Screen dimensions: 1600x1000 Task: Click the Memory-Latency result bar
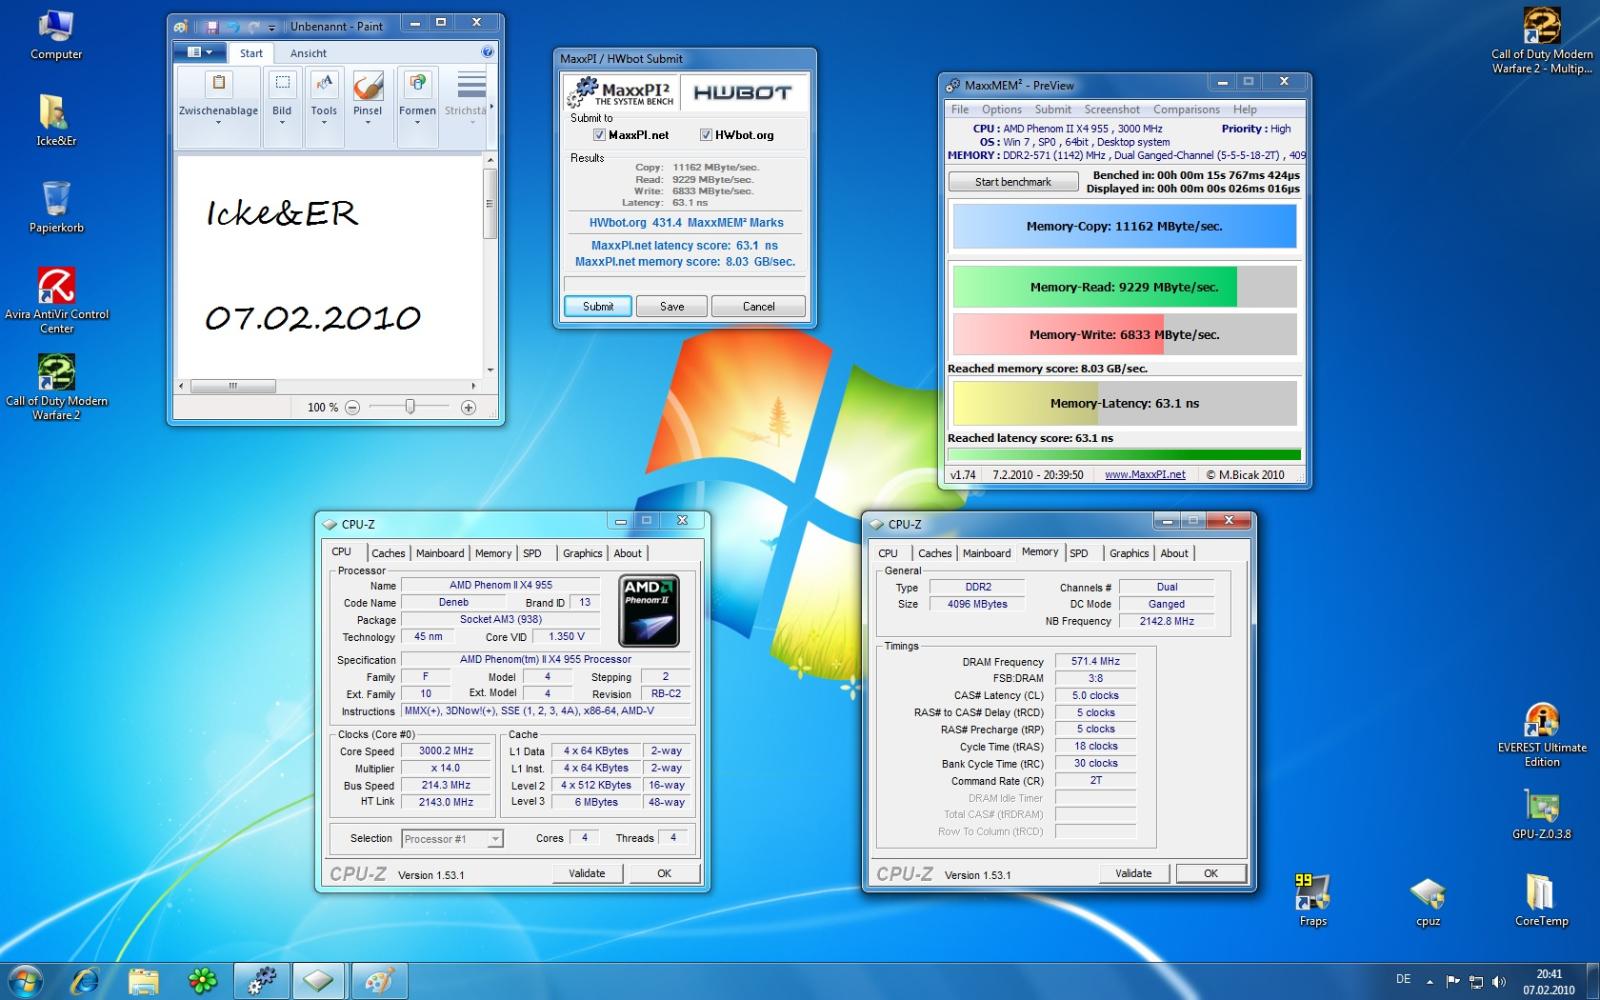click(x=1124, y=403)
